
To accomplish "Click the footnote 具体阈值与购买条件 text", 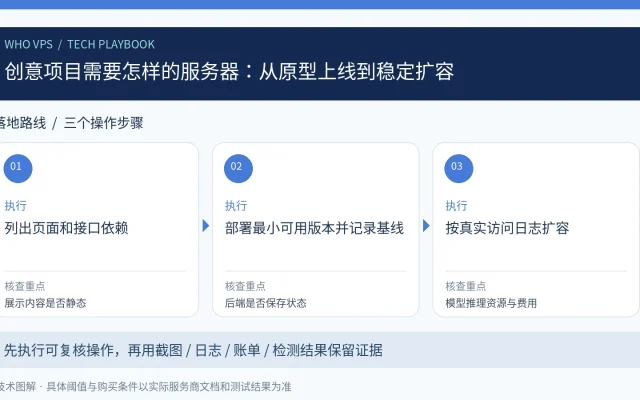I will tap(169, 387).
